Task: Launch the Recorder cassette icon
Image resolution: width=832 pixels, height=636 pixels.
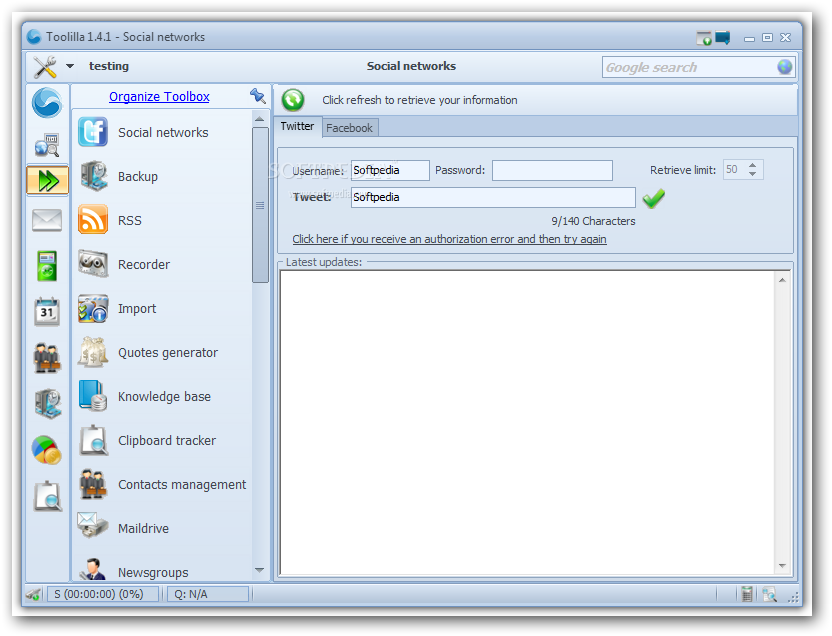Action: pyautogui.click(x=93, y=264)
